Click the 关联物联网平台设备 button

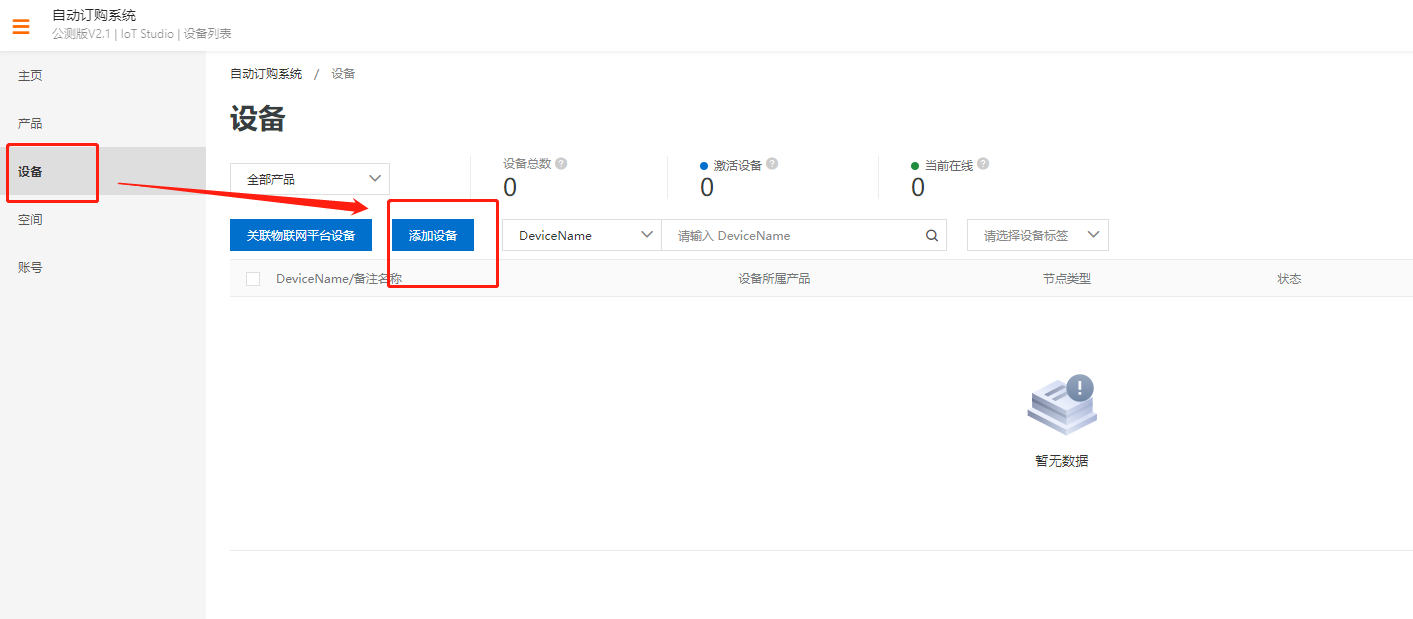(301, 236)
